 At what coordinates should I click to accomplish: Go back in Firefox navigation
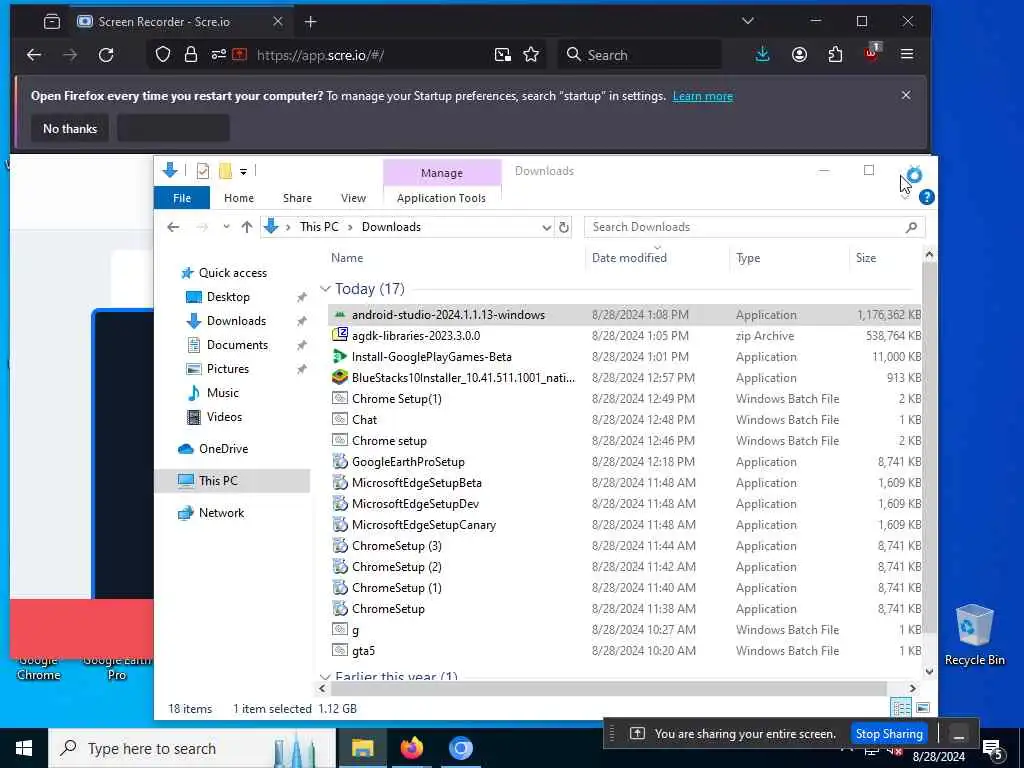point(34,55)
